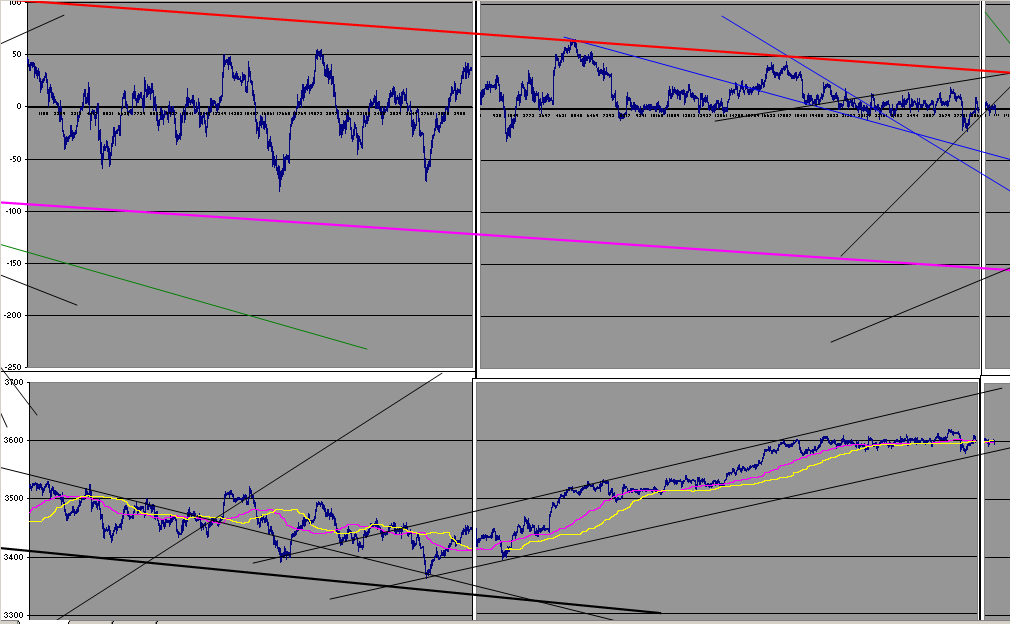1010x624 pixels.
Task: Click the 3500 label on lower y-axis
Action: click(x=14, y=498)
